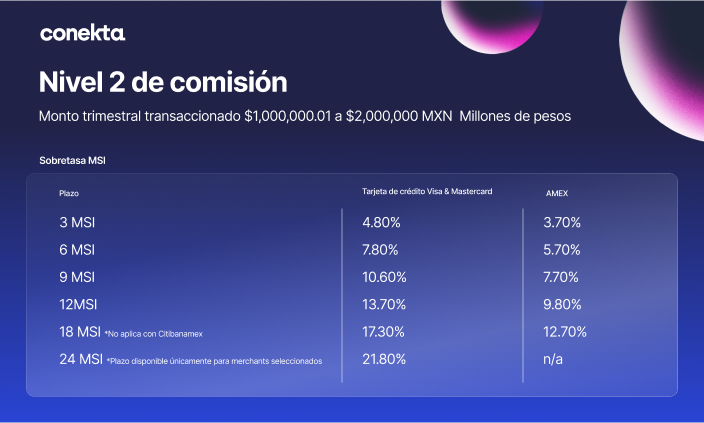Click the conekta logo
The height and width of the screenshot is (423, 704).
(82, 33)
